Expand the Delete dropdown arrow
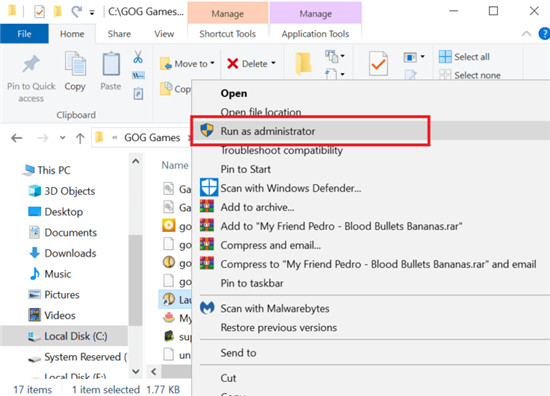The image size is (550, 396). 273,63
